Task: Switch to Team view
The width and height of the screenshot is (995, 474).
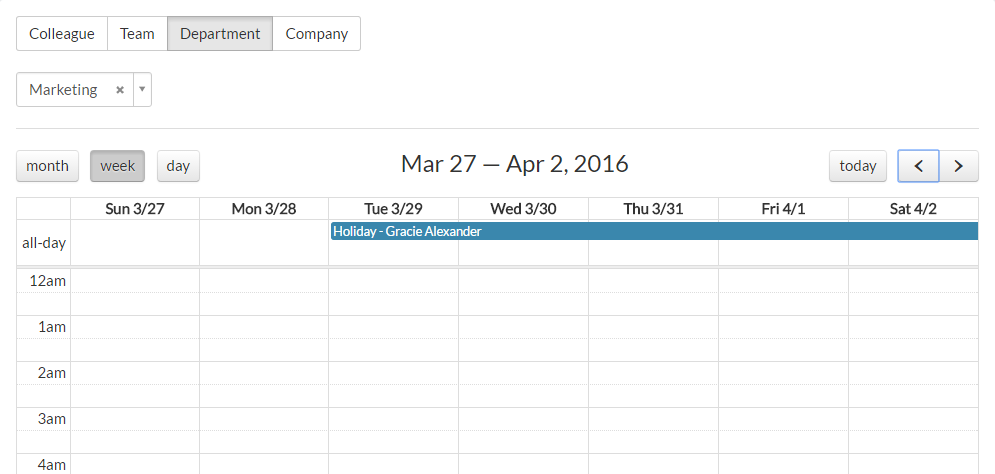Action: pyautogui.click(x=137, y=33)
